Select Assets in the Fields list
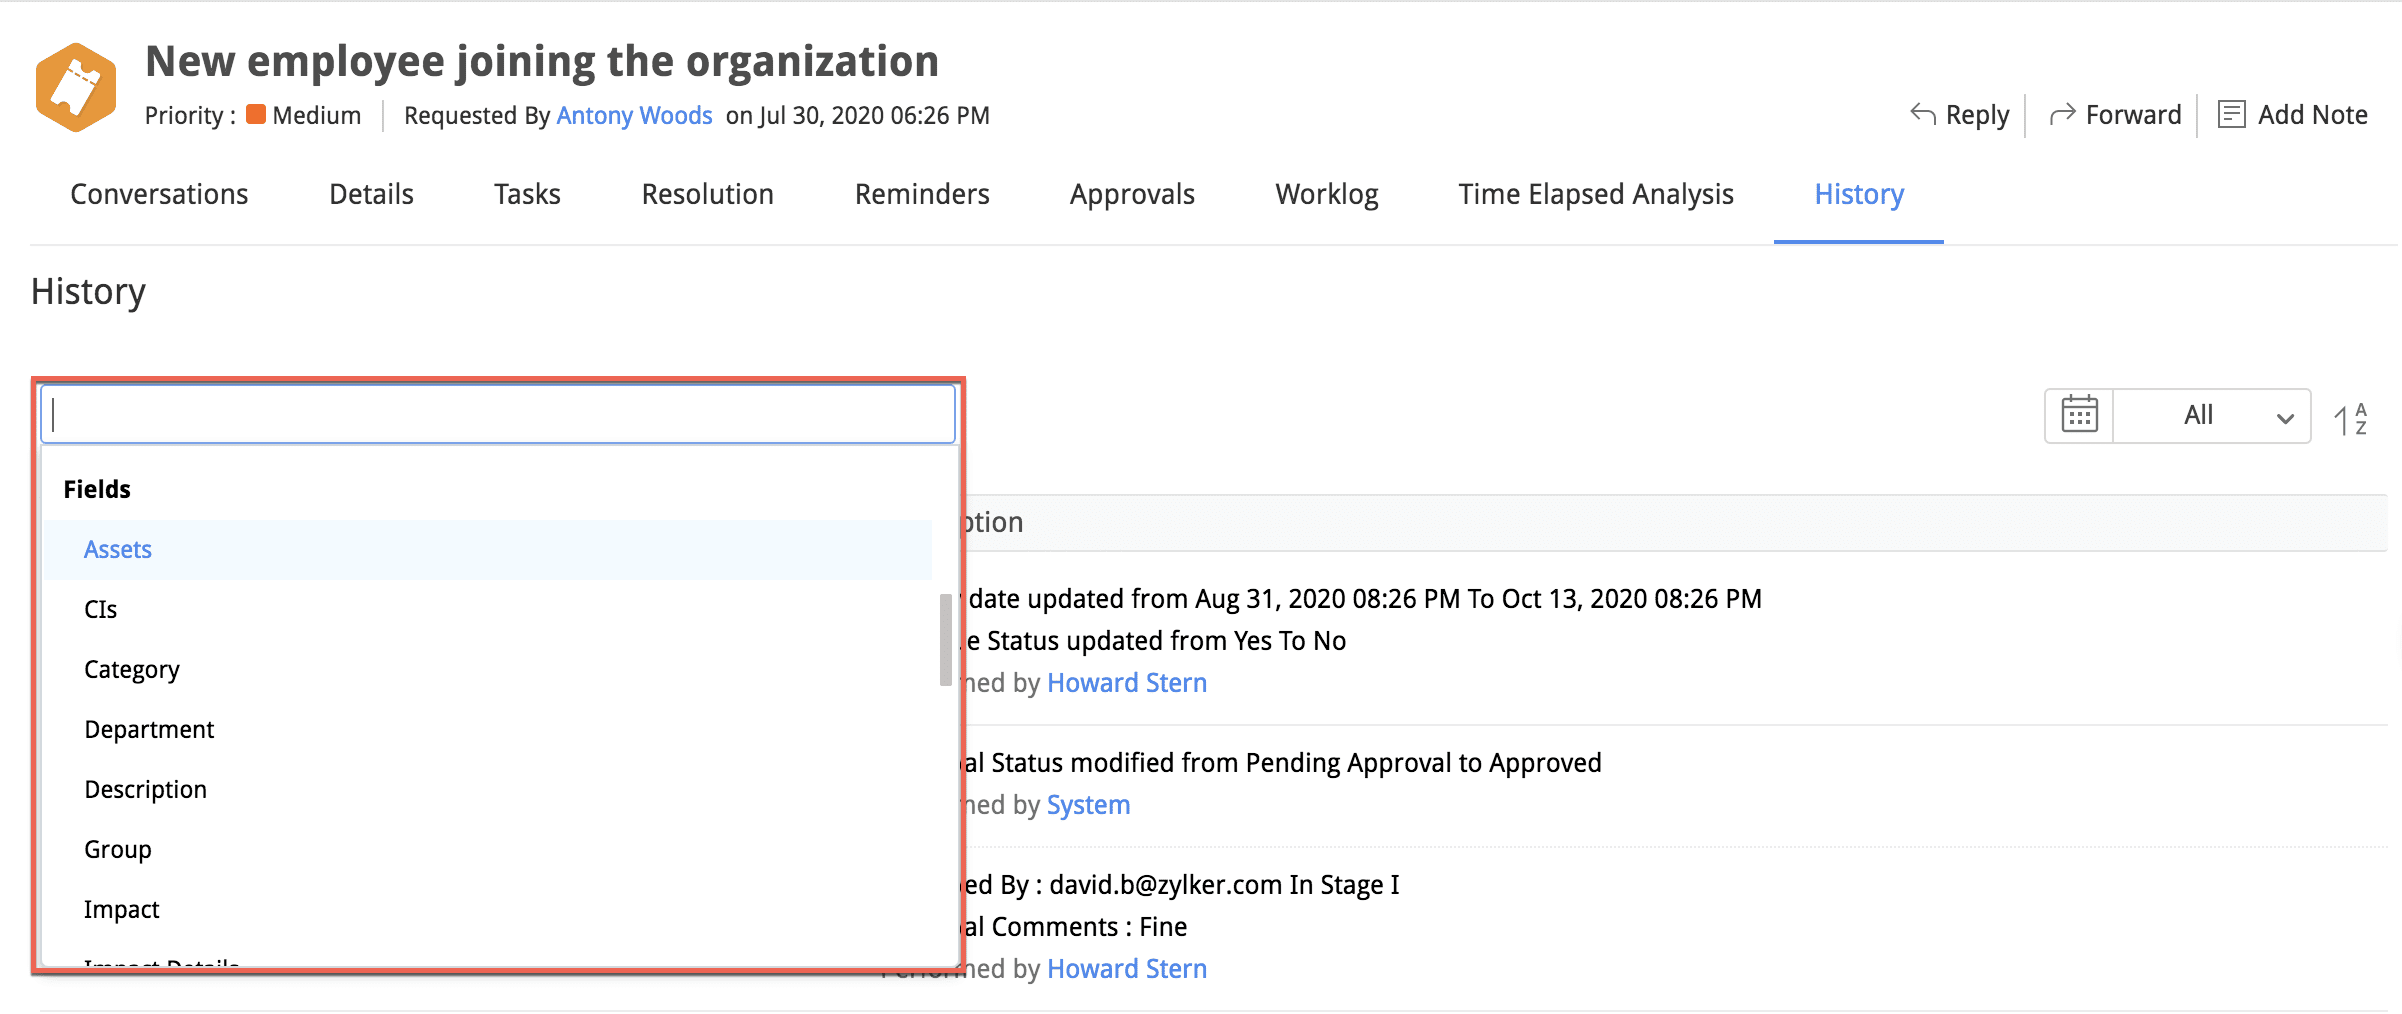Image resolution: width=2402 pixels, height=1014 pixels. tap(118, 550)
